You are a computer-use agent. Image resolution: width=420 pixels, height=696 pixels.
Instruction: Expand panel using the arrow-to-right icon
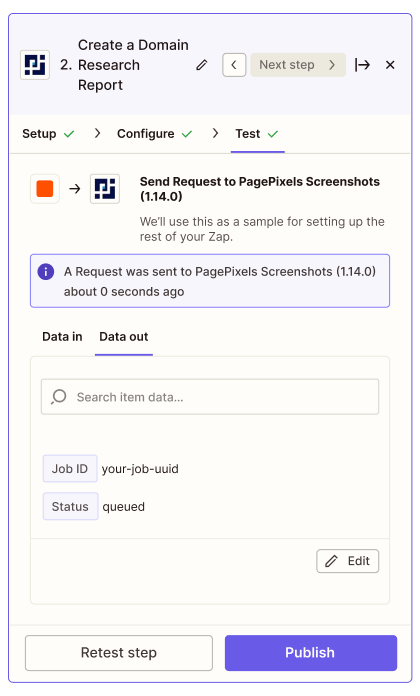pos(362,65)
